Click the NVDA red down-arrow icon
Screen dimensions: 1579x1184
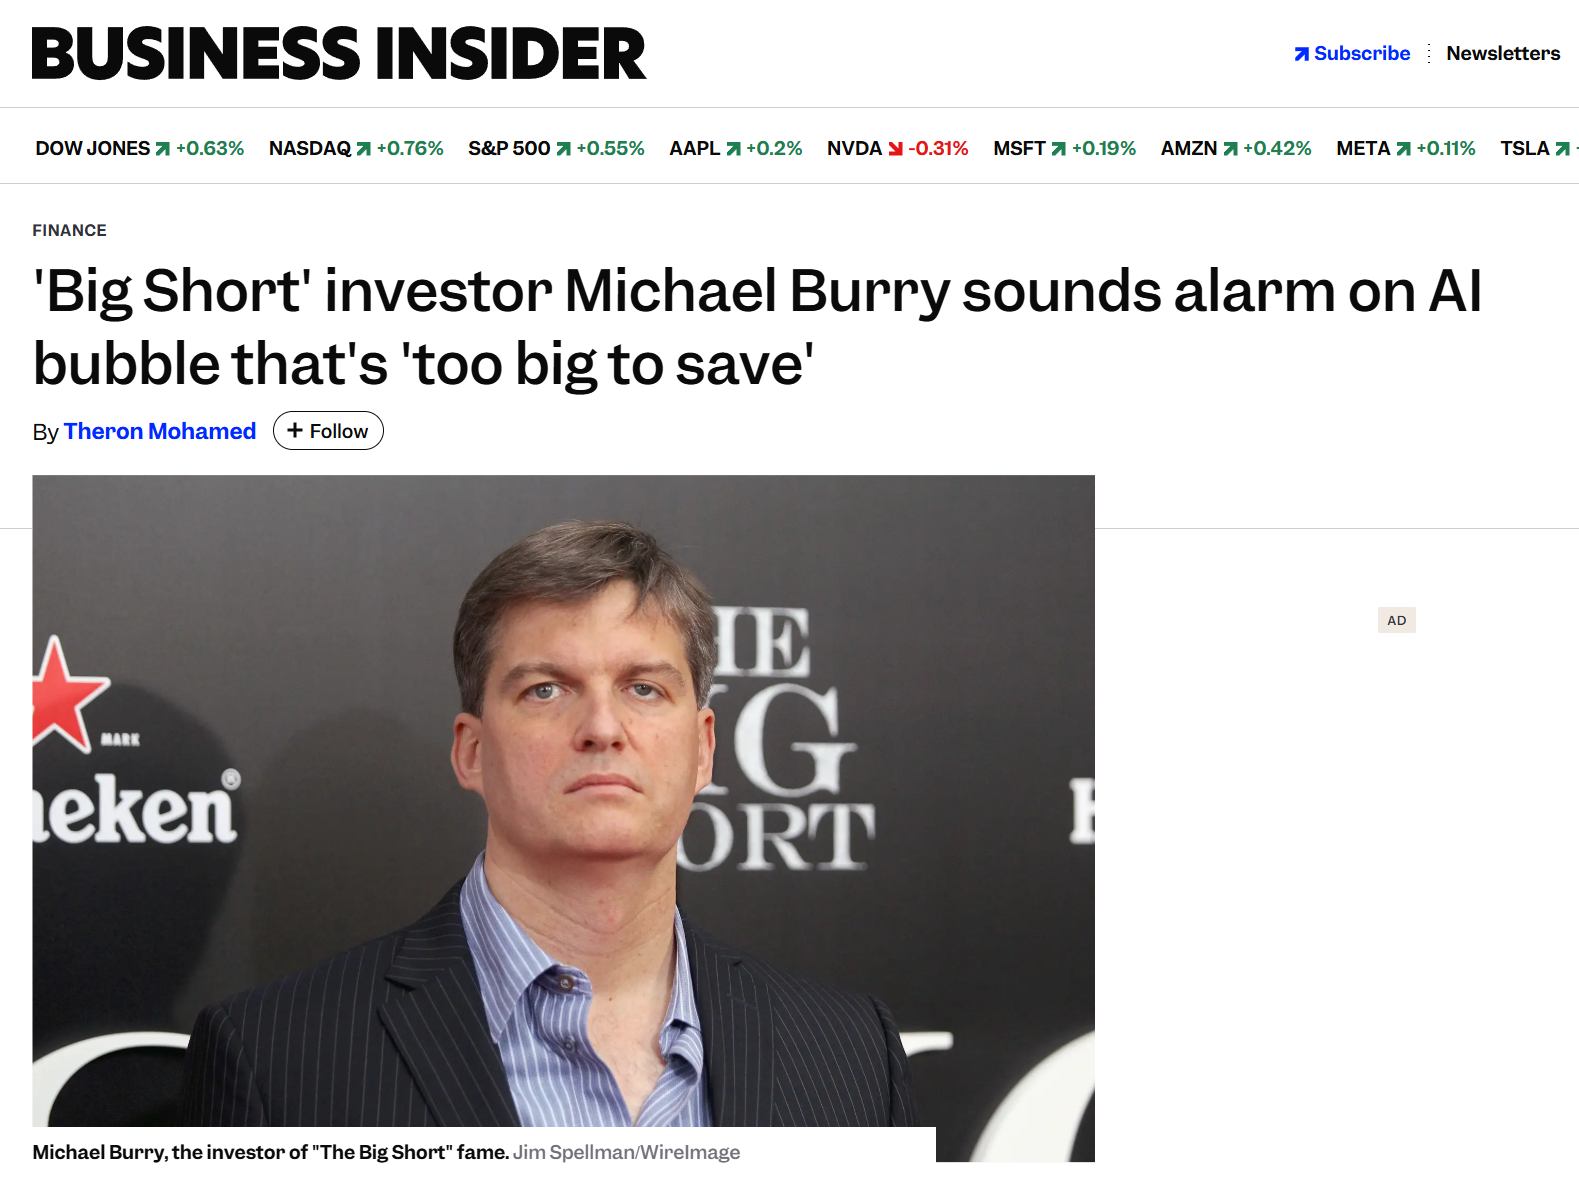click(895, 149)
